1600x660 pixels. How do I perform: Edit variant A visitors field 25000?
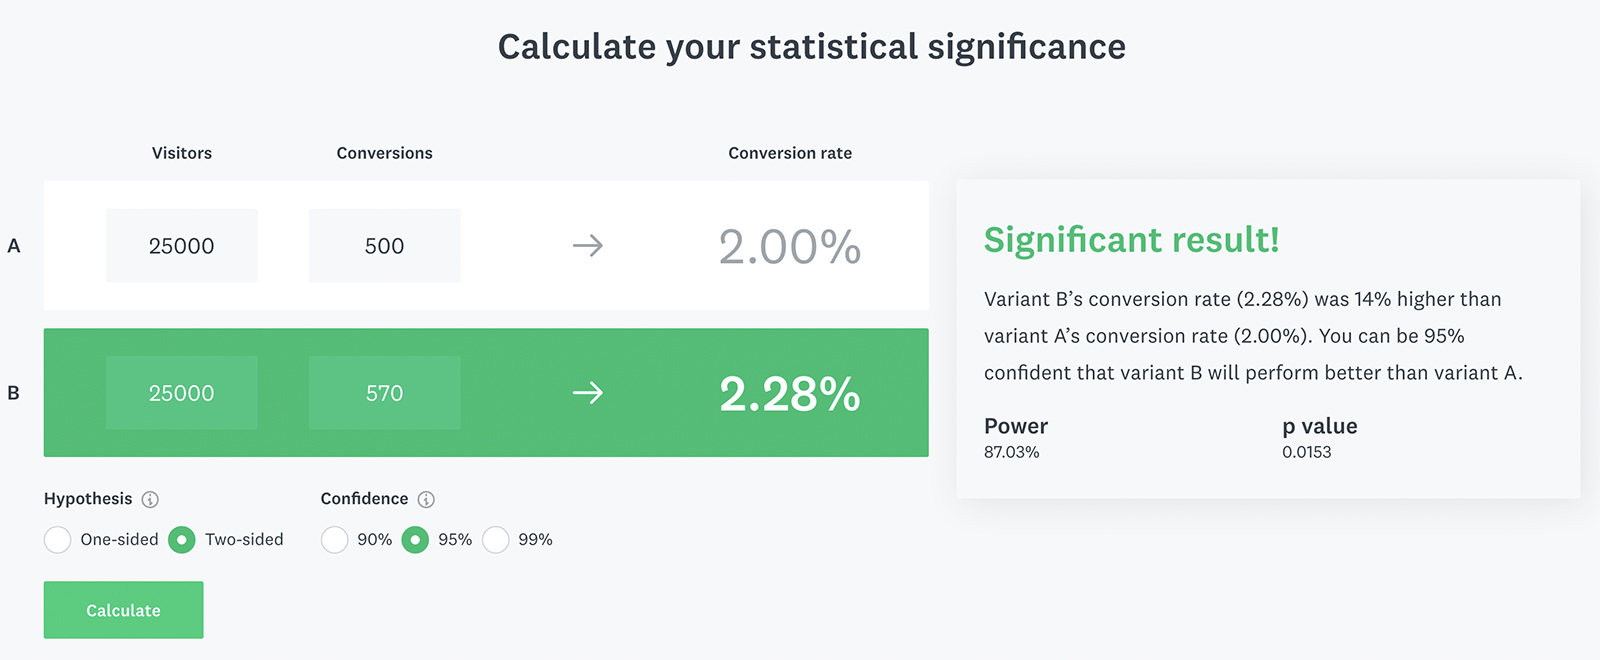coord(182,245)
